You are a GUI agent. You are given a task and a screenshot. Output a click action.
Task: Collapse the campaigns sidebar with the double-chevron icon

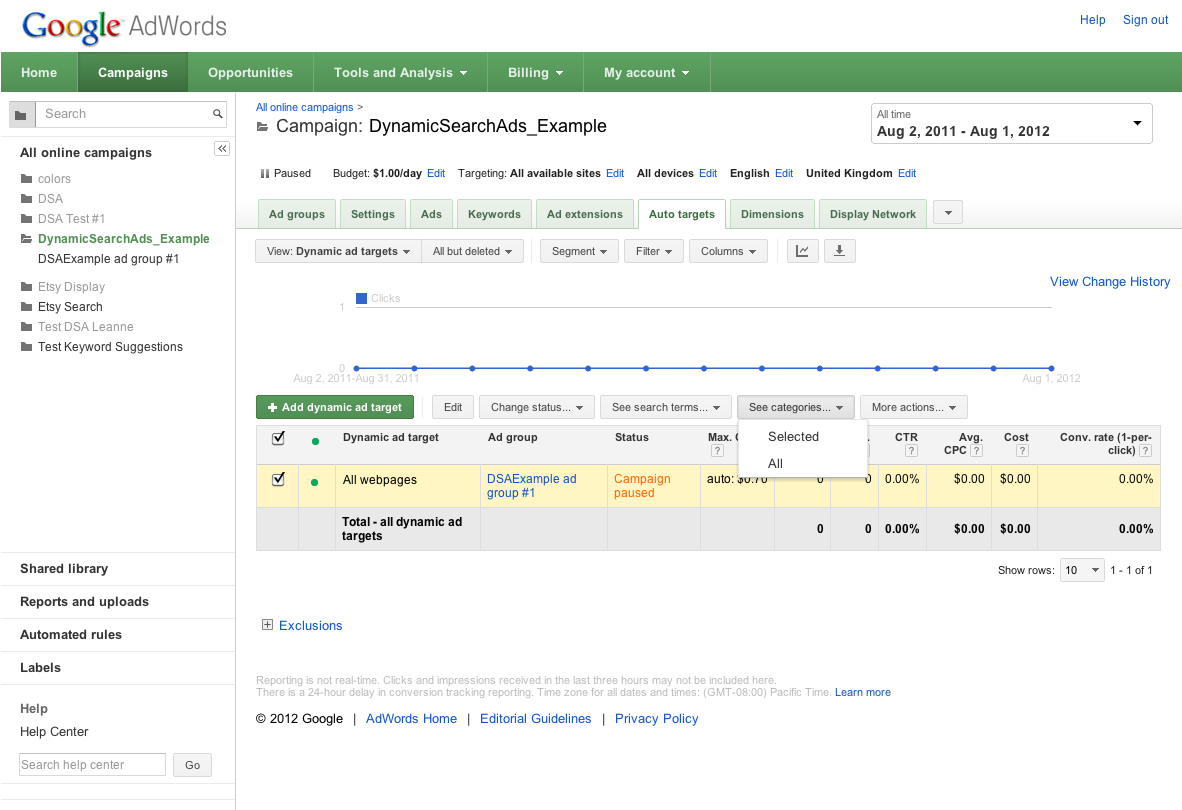pos(222,148)
